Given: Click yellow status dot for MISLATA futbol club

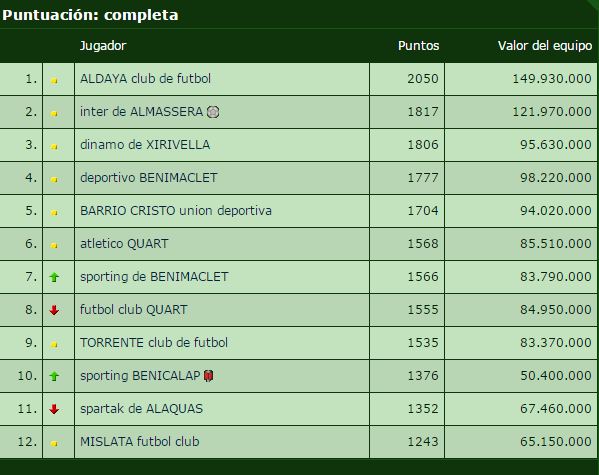Looking at the screenshot, I should (x=54, y=443).
